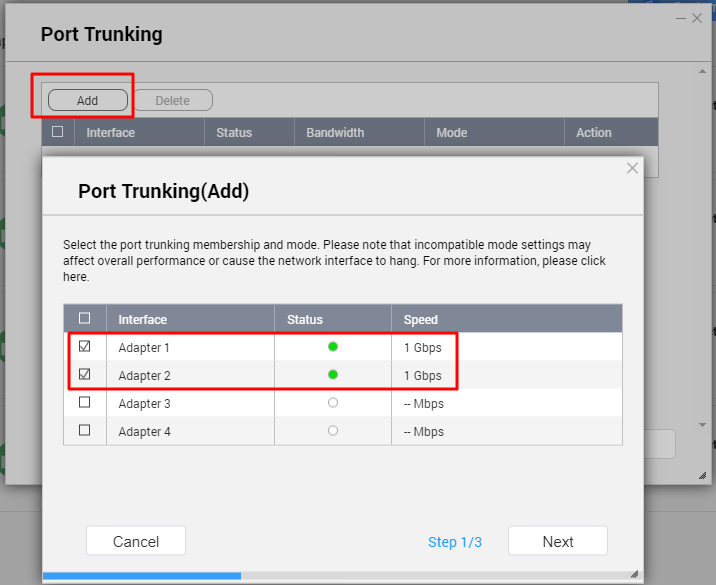Click Next to continue
Image resolution: width=716 pixels, height=585 pixels.
(x=557, y=541)
